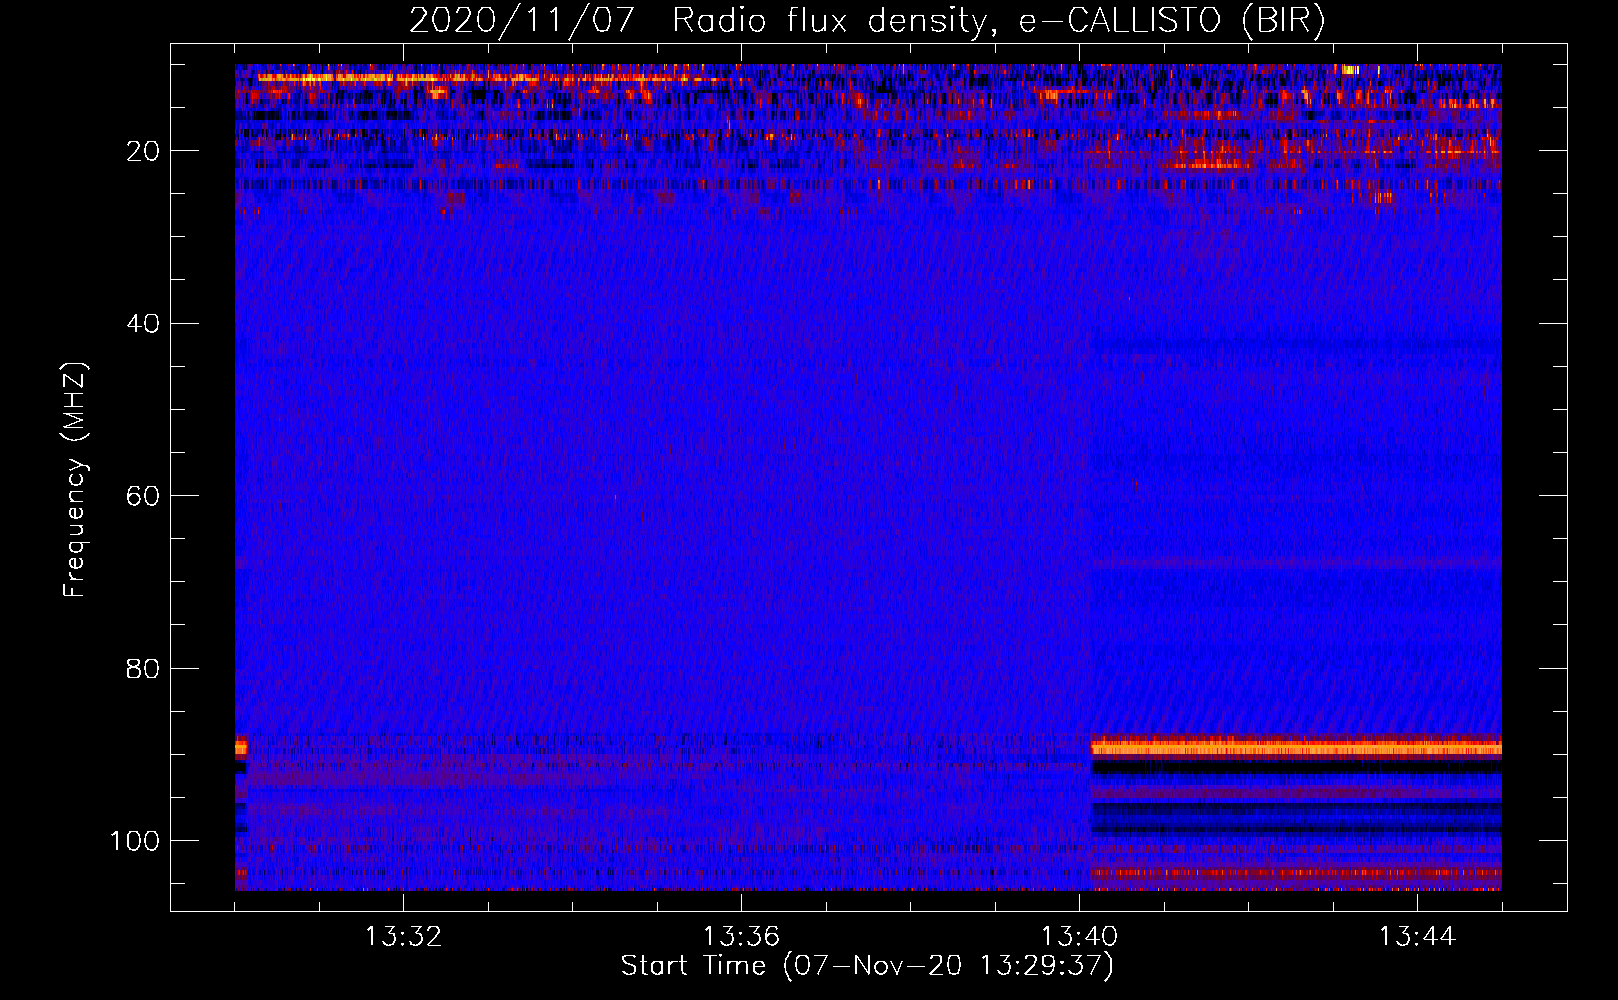Click the 13:36 time tick label
This screenshot has width=1618, height=1000.
[741, 937]
